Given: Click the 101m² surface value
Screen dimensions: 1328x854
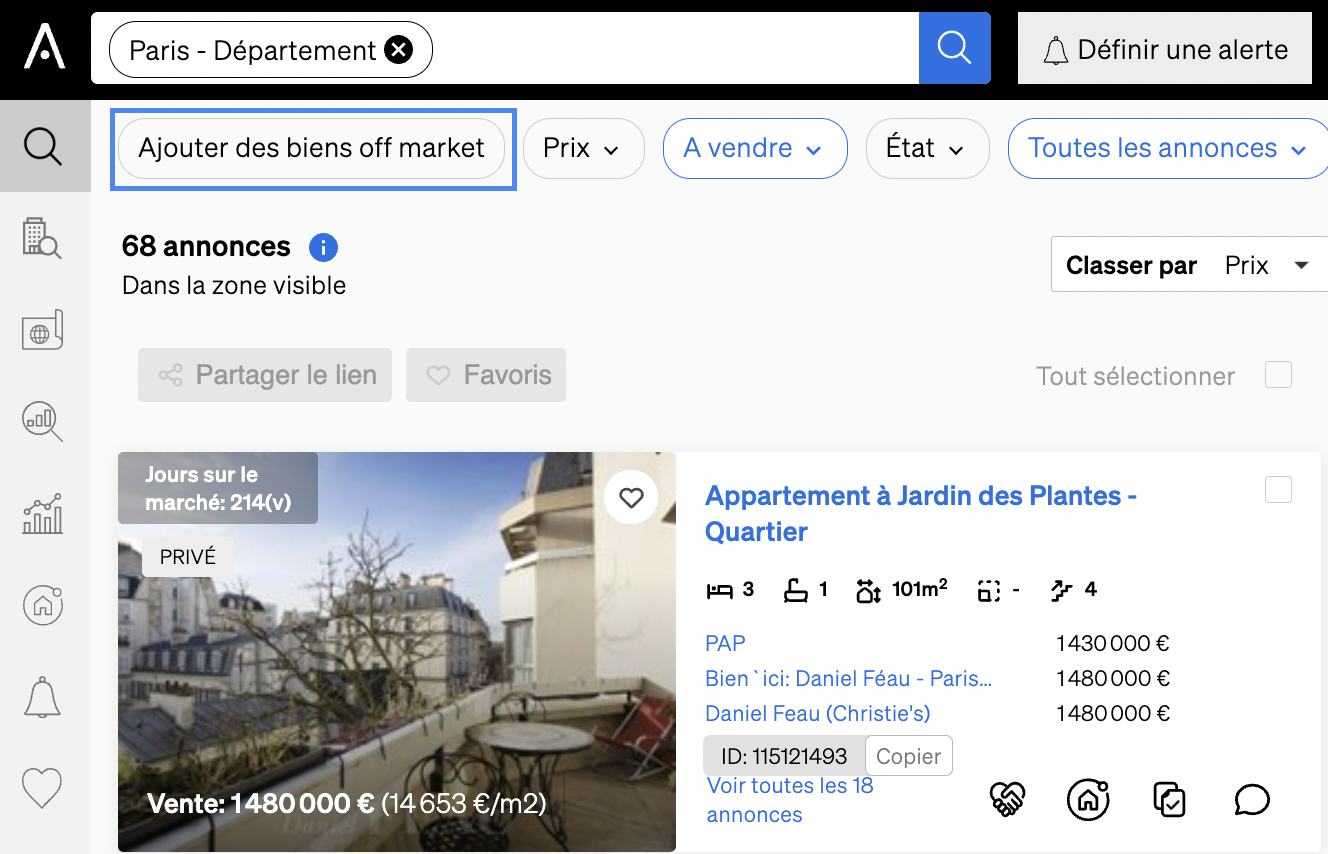Looking at the screenshot, I should 919,589.
